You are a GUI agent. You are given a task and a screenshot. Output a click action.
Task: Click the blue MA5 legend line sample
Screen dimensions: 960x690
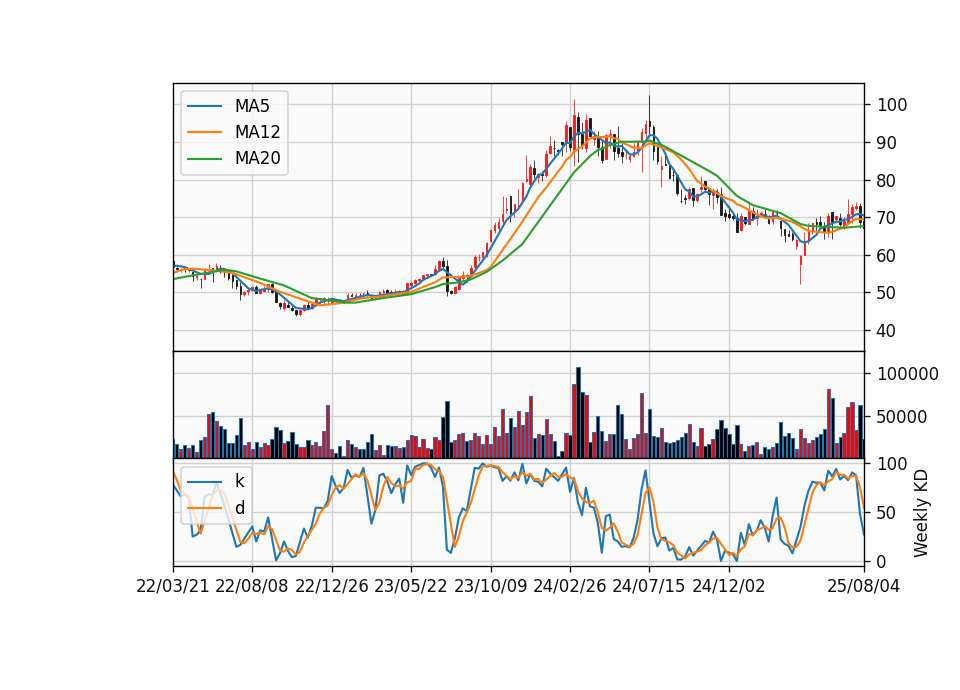point(204,107)
